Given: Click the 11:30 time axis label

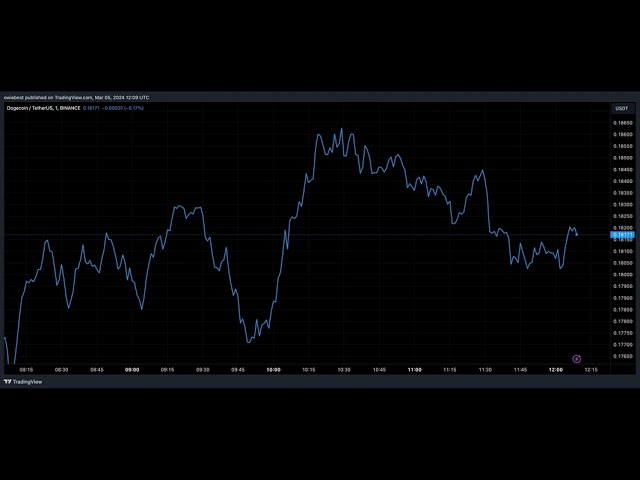Looking at the screenshot, I should [484, 370].
